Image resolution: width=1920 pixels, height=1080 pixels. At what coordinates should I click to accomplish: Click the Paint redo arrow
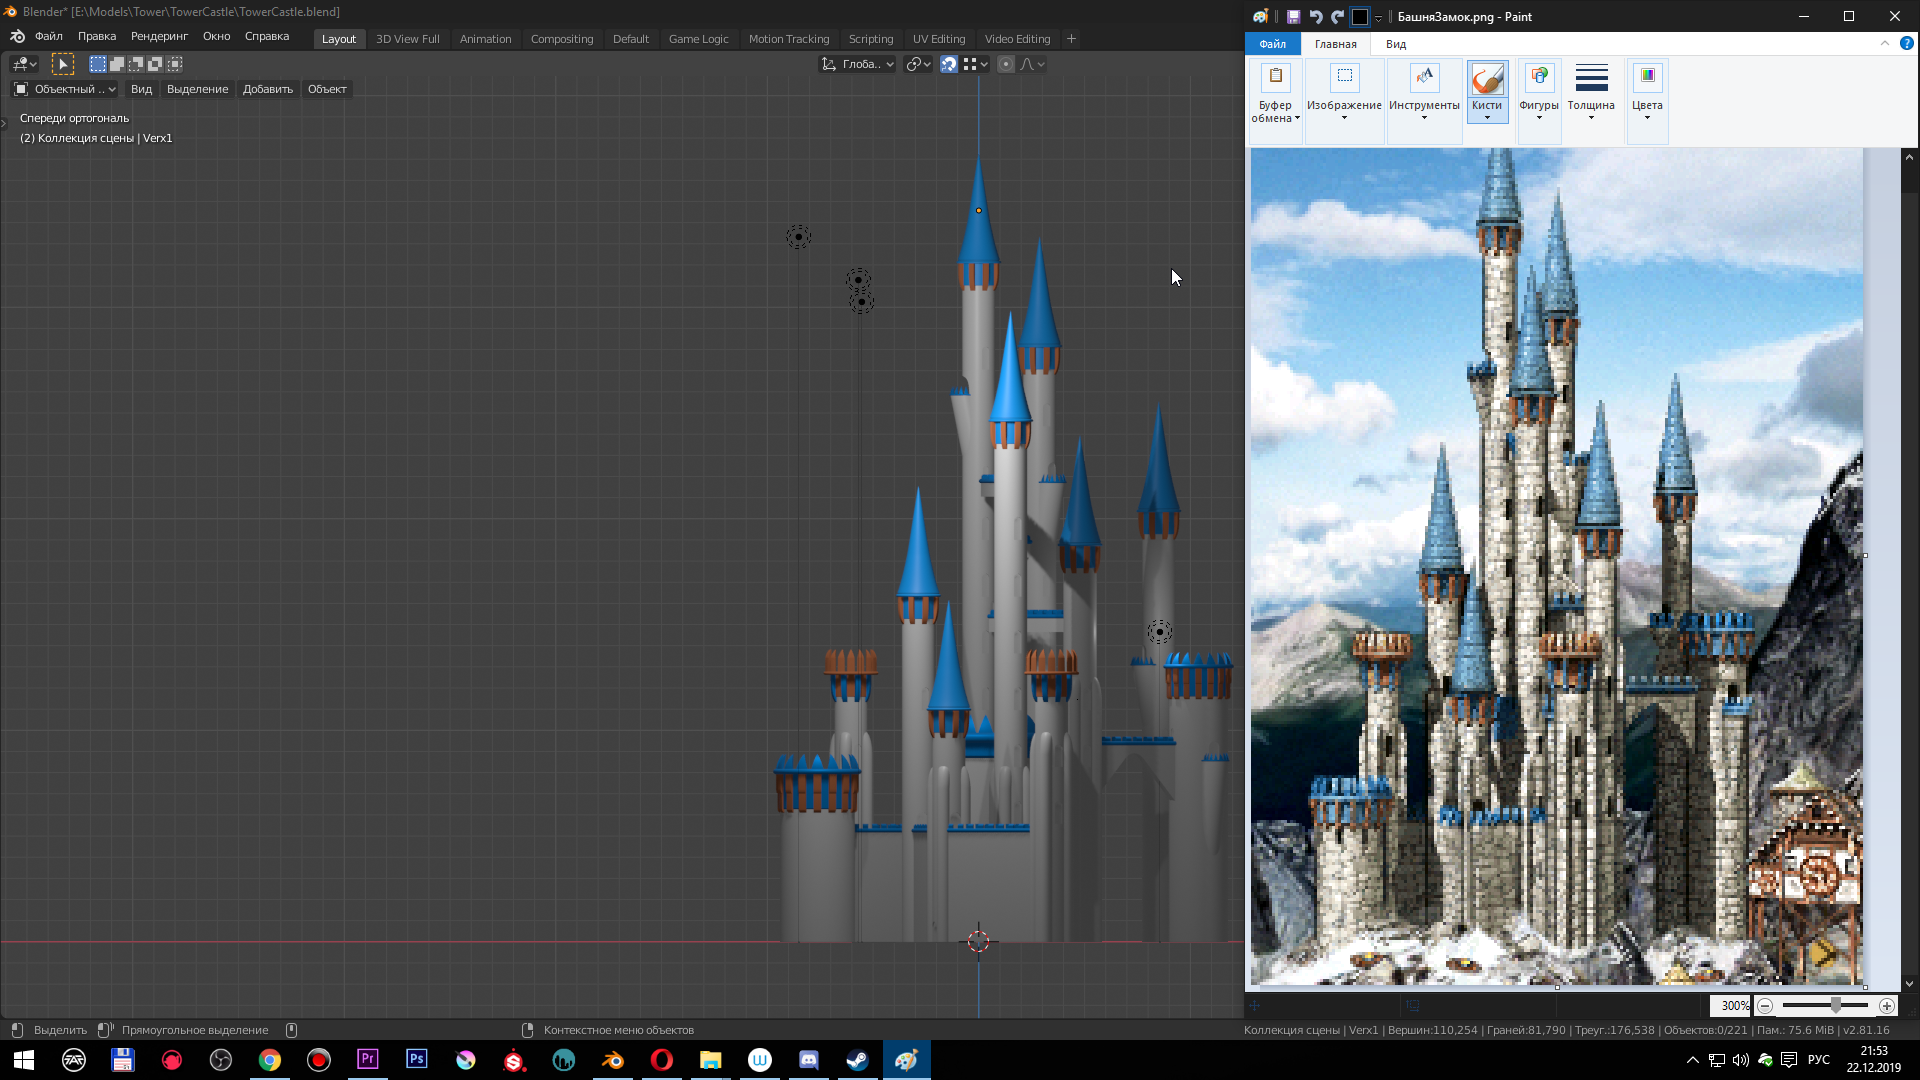(x=1337, y=17)
